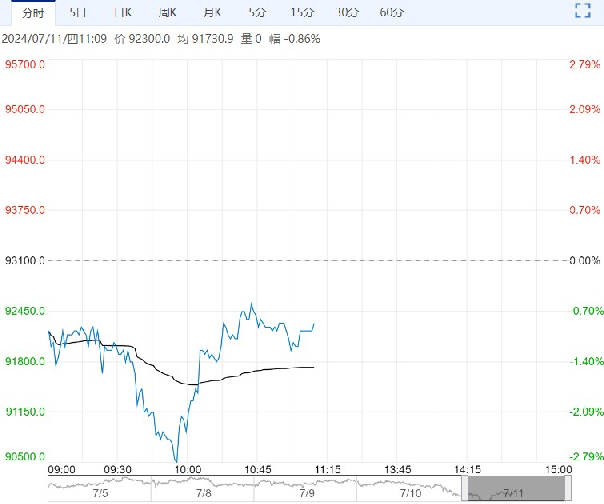Select the 5分 interval tab

(x=256, y=13)
